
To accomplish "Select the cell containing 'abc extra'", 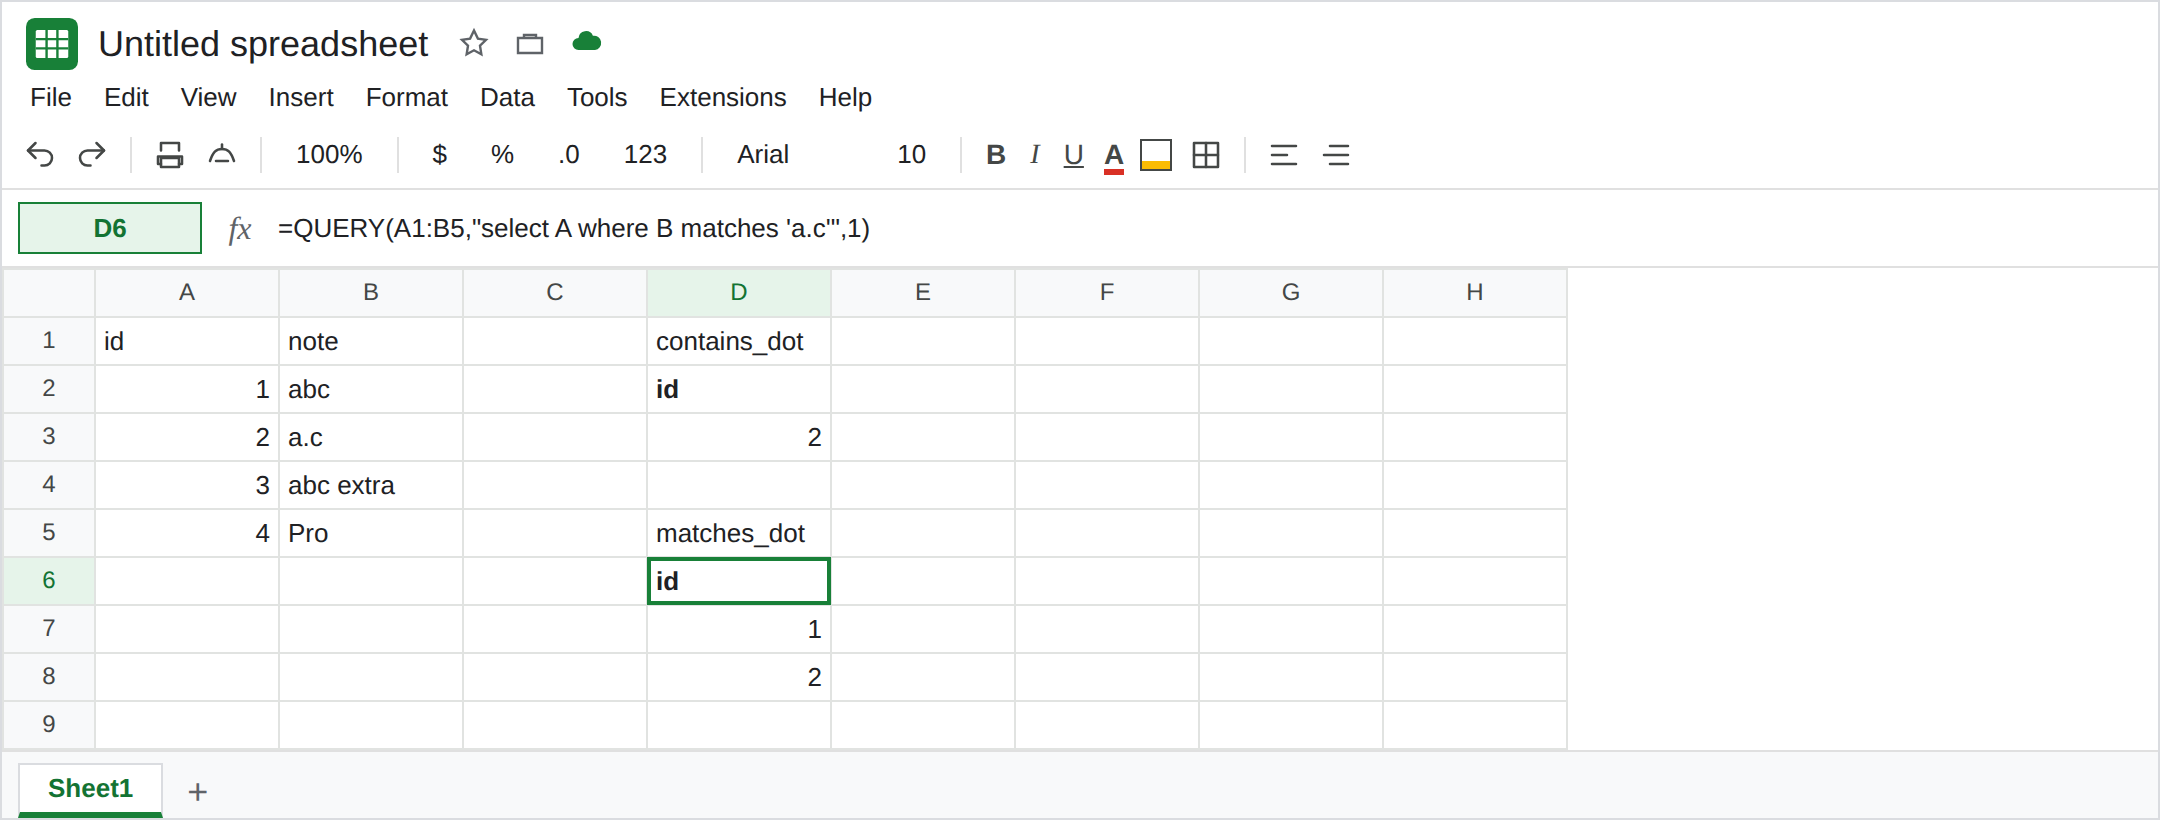I will (371, 485).
